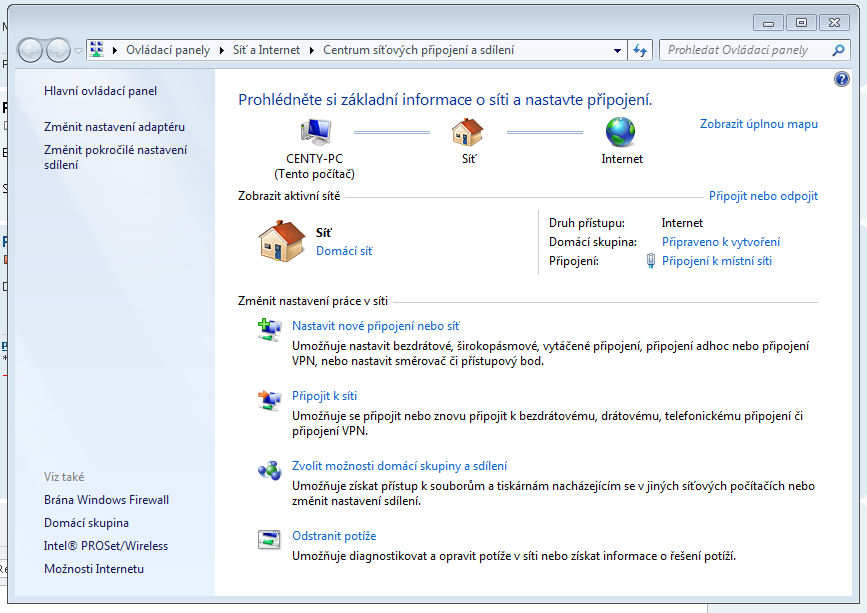Viewport: 867px width, 613px height.
Task: Click the network adapter icon beside Připojení k místní síti
Action: click(x=651, y=261)
